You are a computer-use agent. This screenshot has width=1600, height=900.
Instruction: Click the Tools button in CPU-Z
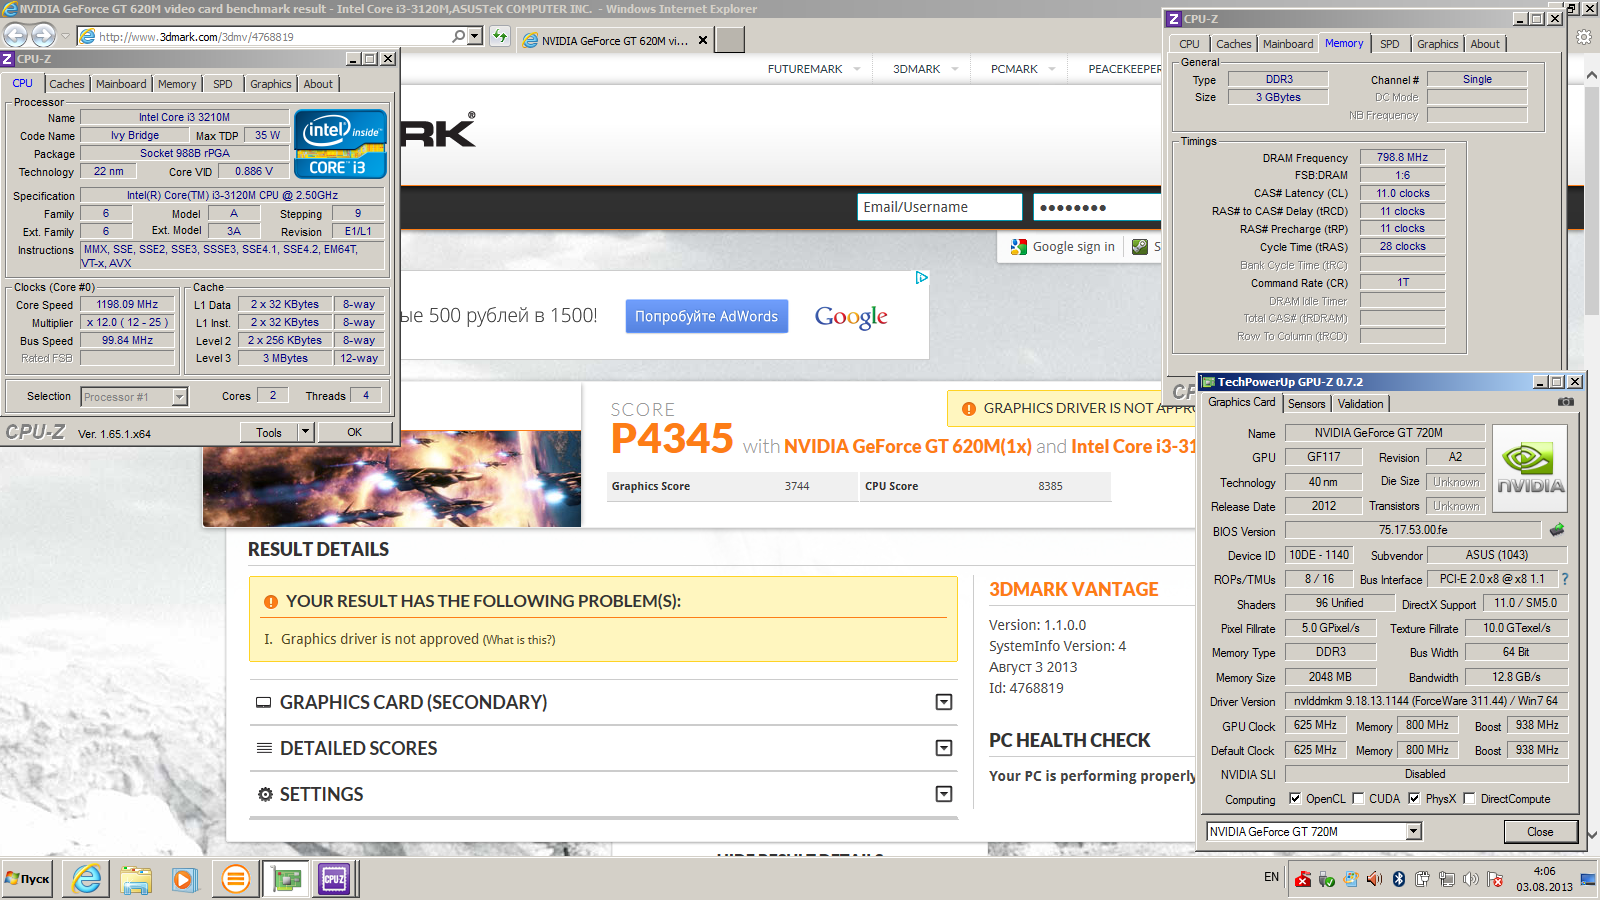269,432
